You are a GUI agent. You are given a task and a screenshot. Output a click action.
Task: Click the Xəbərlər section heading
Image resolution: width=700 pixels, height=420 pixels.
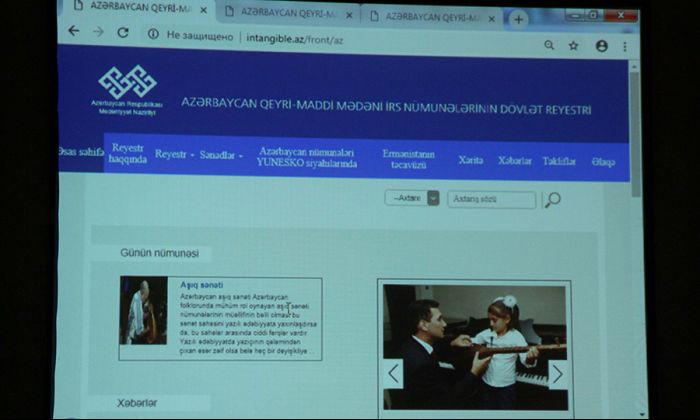137,403
